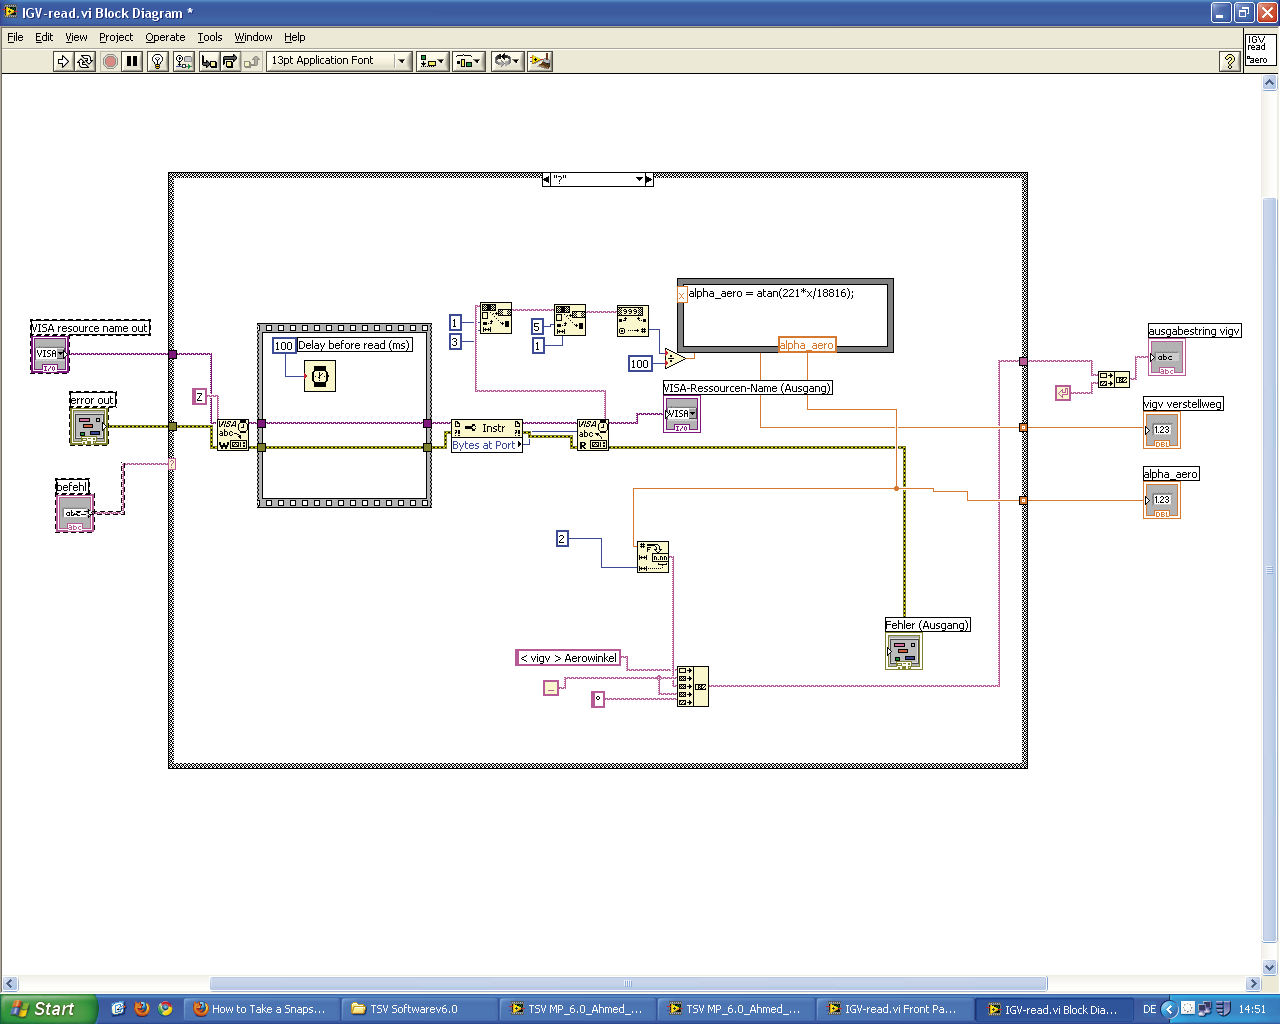Image resolution: width=1280 pixels, height=1024 pixels.
Task: Toggle Retain Wire Values button
Action: pos(183,61)
